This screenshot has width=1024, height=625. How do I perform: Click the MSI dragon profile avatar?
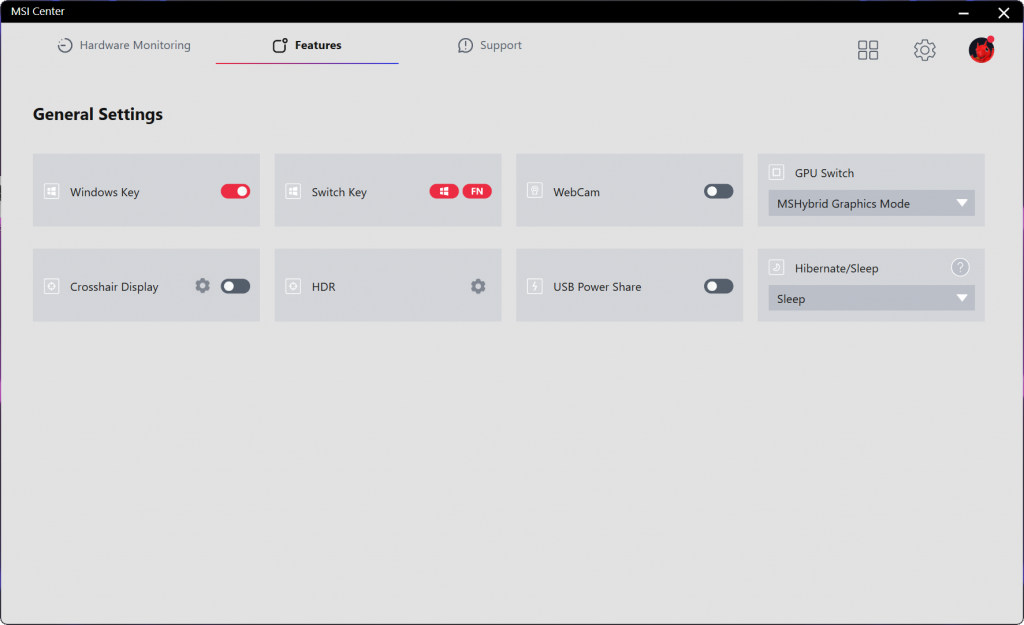[x=981, y=50]
